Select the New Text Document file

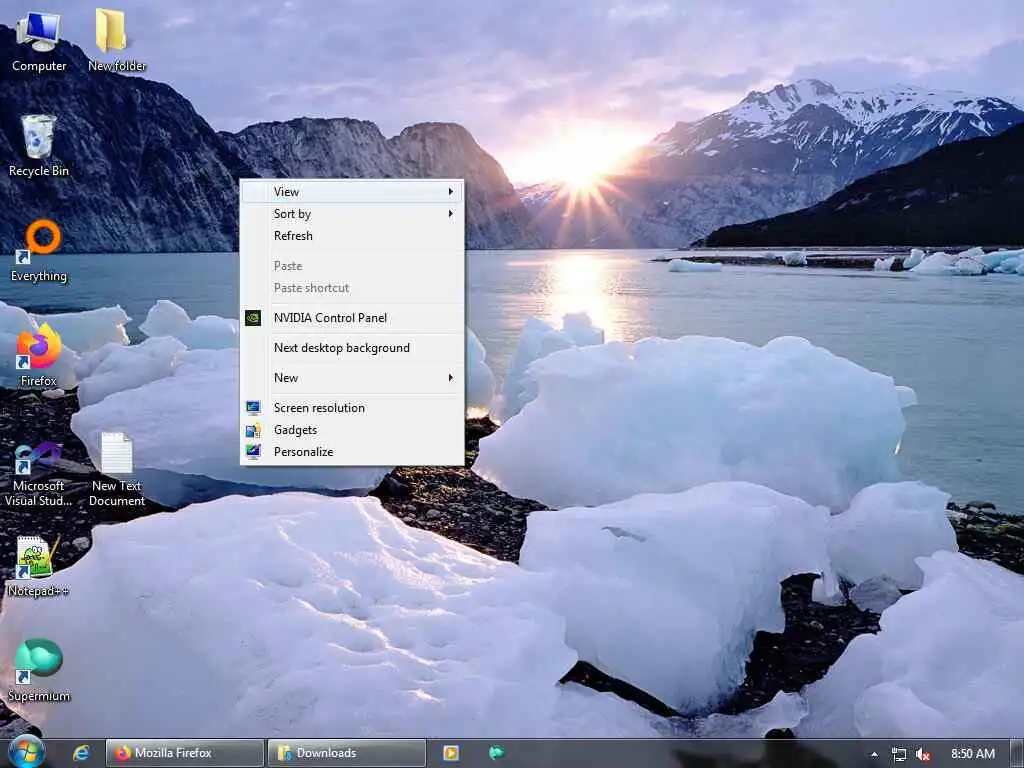(x=116, y=470)
